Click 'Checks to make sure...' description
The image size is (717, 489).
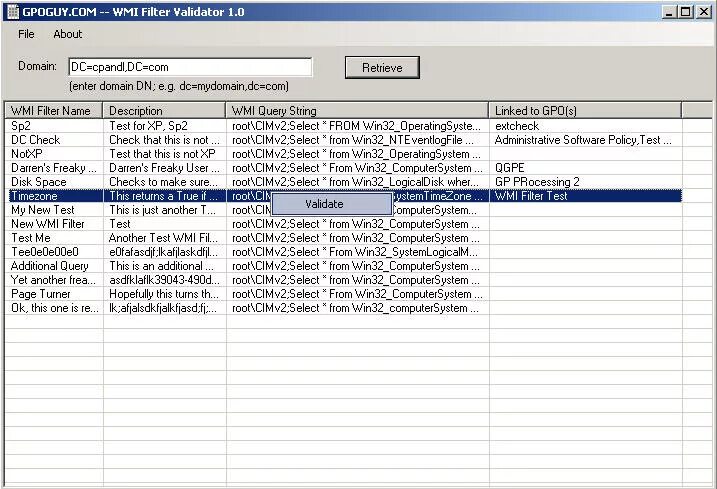tap(163, 182)
